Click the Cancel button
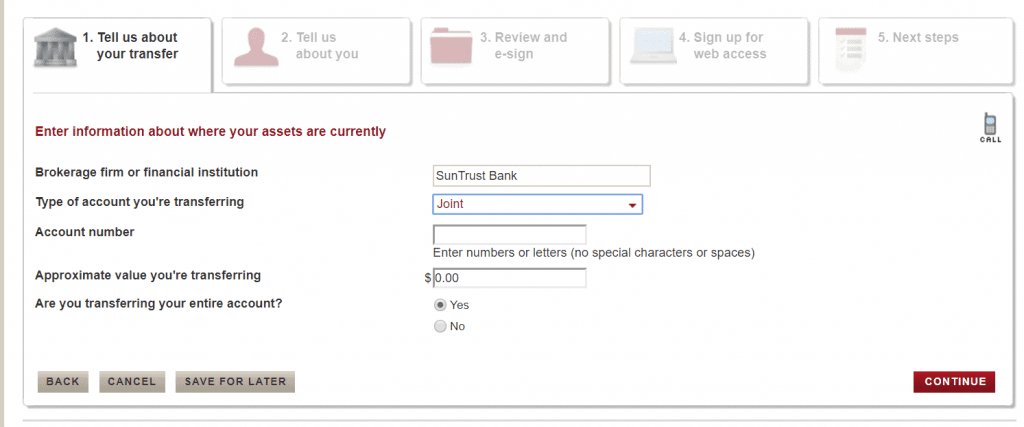The width and height of the screenshot is (1024, 427). point(132,382)
